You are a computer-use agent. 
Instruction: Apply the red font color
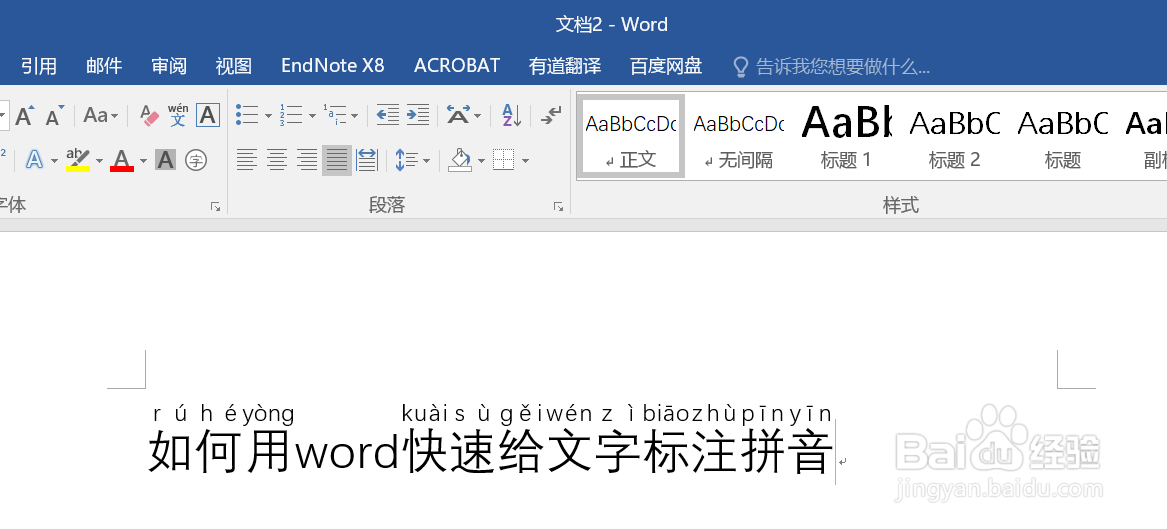click(122, 159)
